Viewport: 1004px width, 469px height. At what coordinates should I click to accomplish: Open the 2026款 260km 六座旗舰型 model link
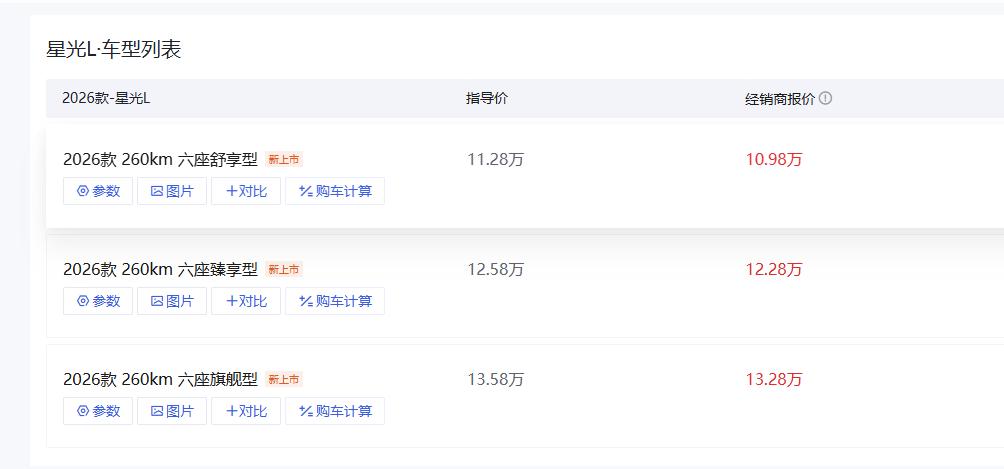(160, 380)
